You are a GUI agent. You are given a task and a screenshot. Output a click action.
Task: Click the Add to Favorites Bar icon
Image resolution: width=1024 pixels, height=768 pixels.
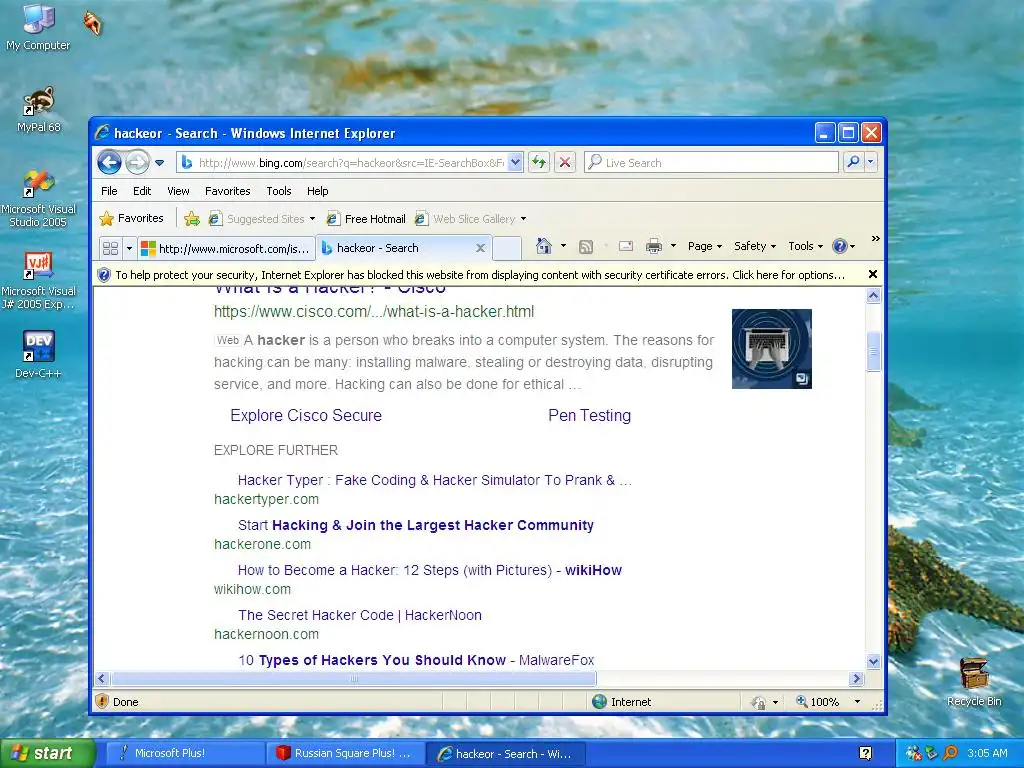pyautogui.click(x=192, y=219)
